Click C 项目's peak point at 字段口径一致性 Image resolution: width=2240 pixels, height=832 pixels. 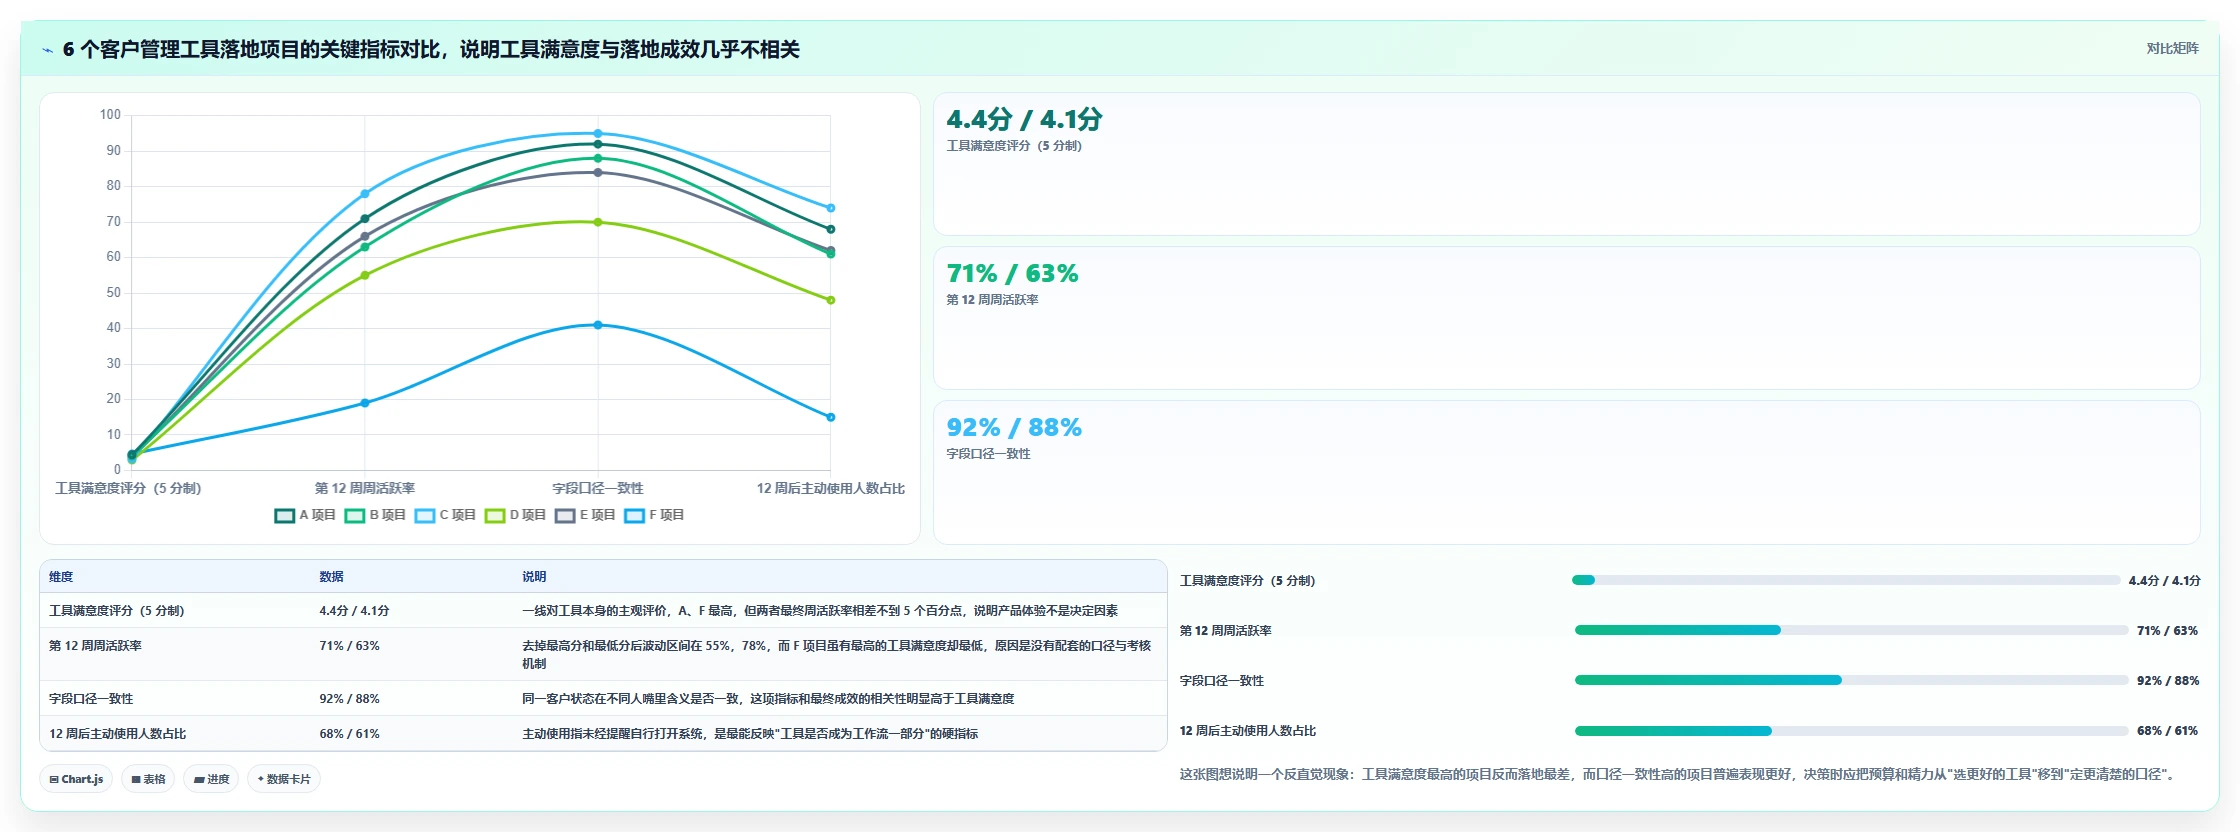[x=598, y=133]
